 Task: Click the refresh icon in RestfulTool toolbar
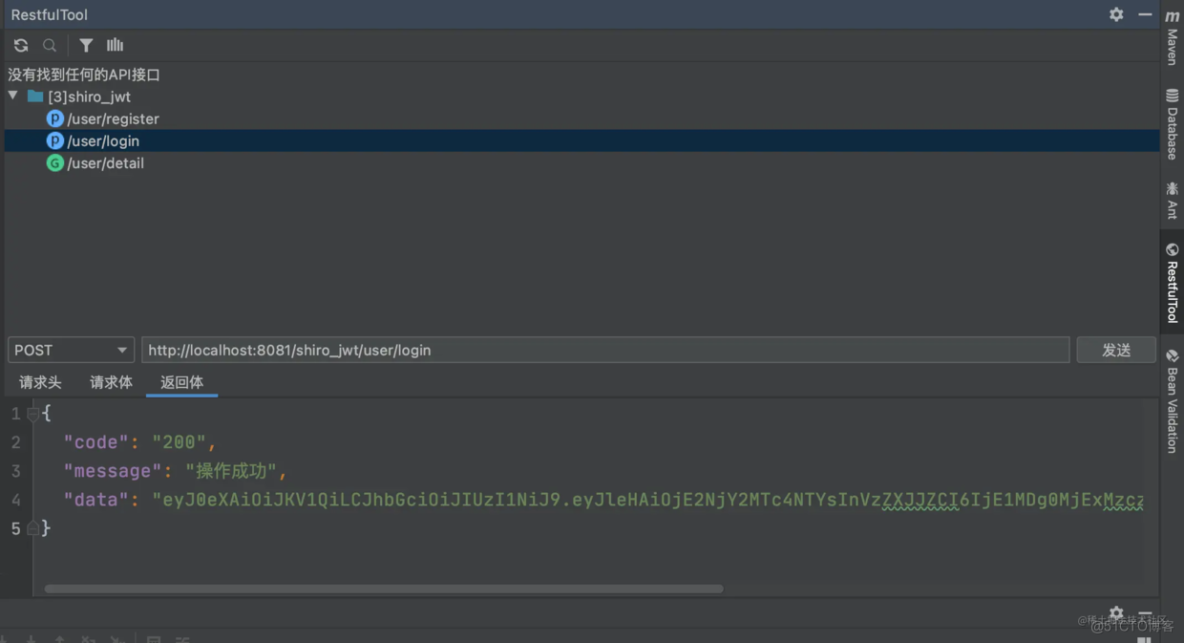click(x=21, y=45)
